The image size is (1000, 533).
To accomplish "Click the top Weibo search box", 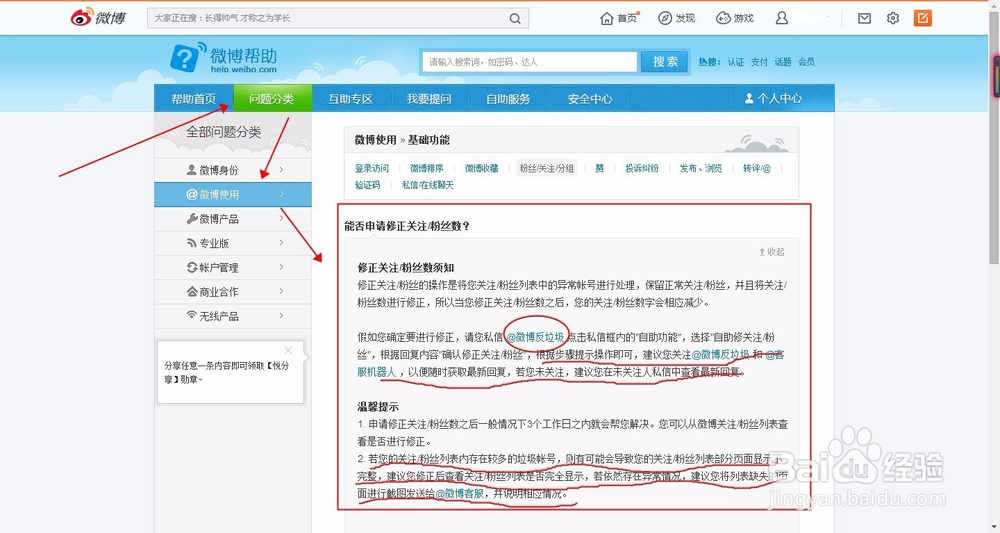I will [338, 18].
